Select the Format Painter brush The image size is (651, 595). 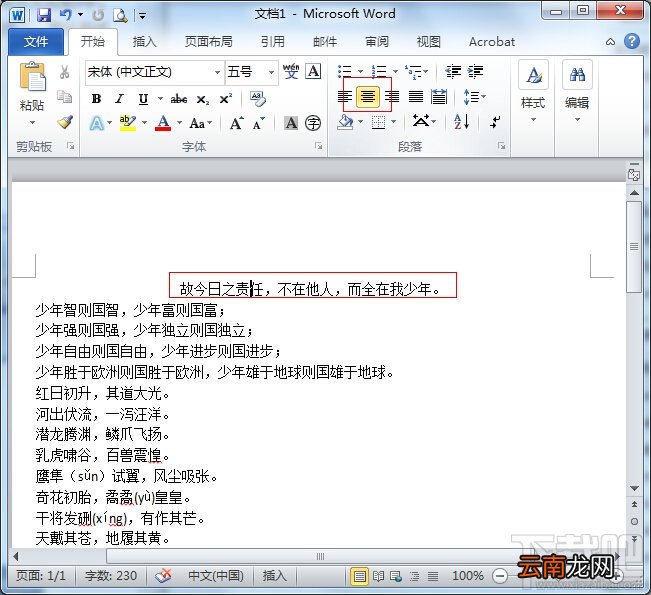pyautogui.click(x=65, y=122)
